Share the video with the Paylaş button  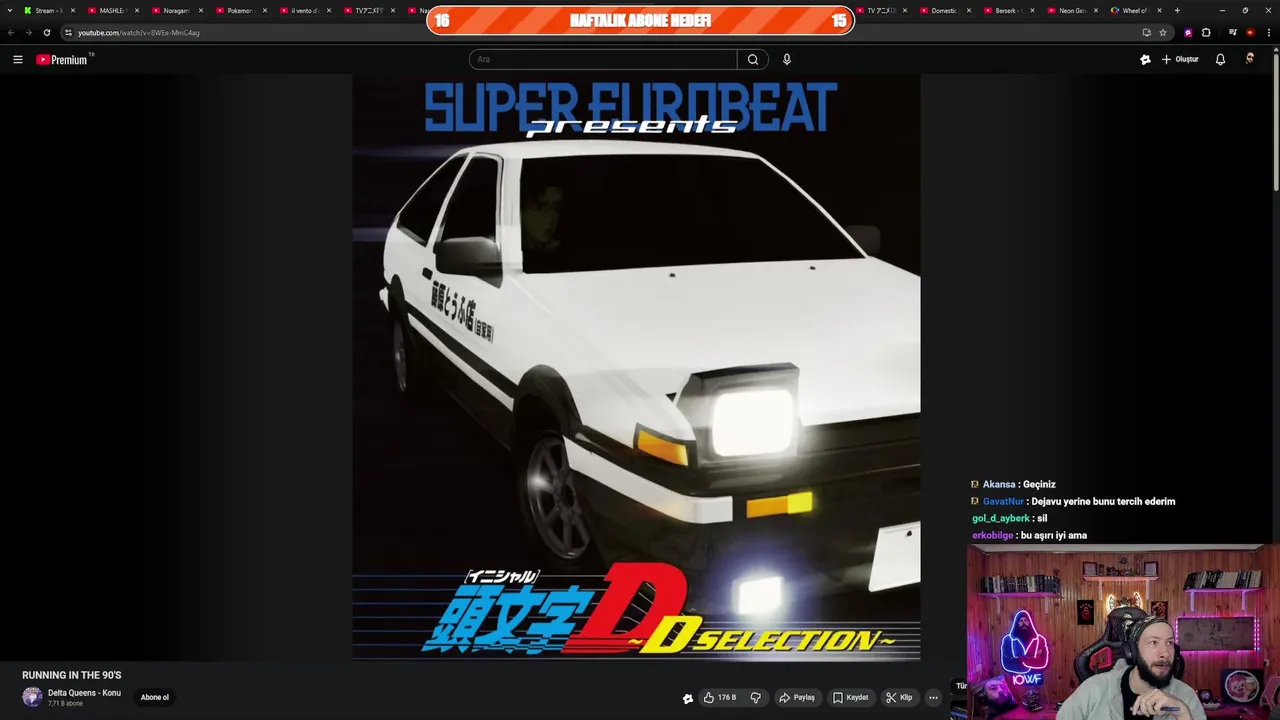pyautogui.click(x=797, y=698)
